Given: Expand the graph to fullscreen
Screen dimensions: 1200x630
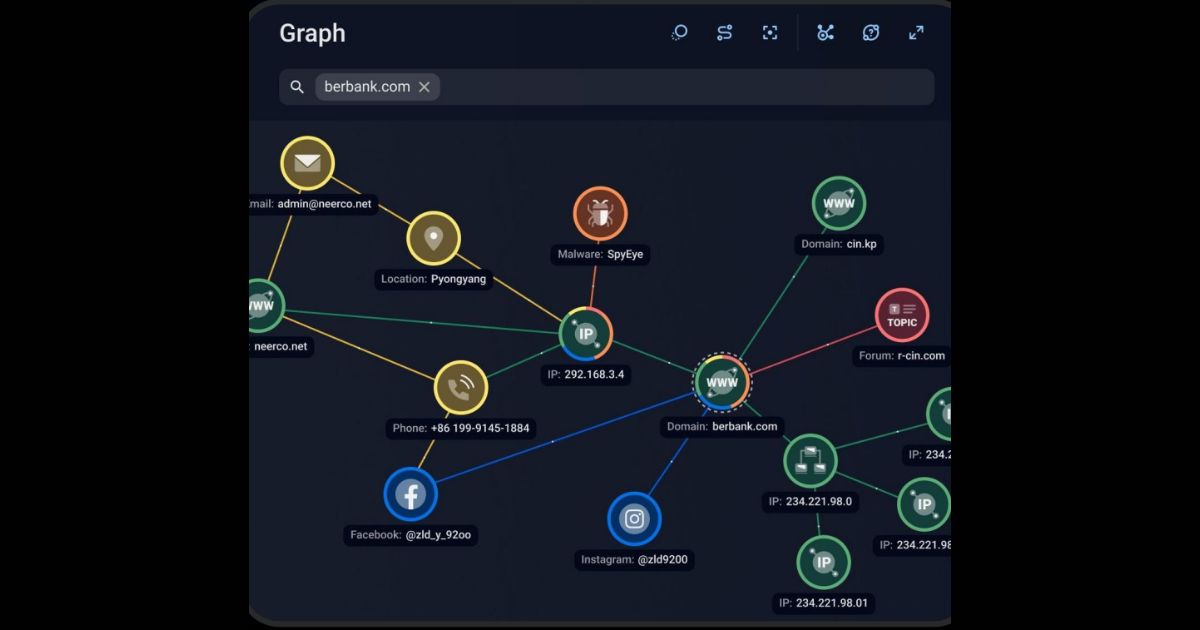Looking at the screenshot, I should [x=916, y=33].
